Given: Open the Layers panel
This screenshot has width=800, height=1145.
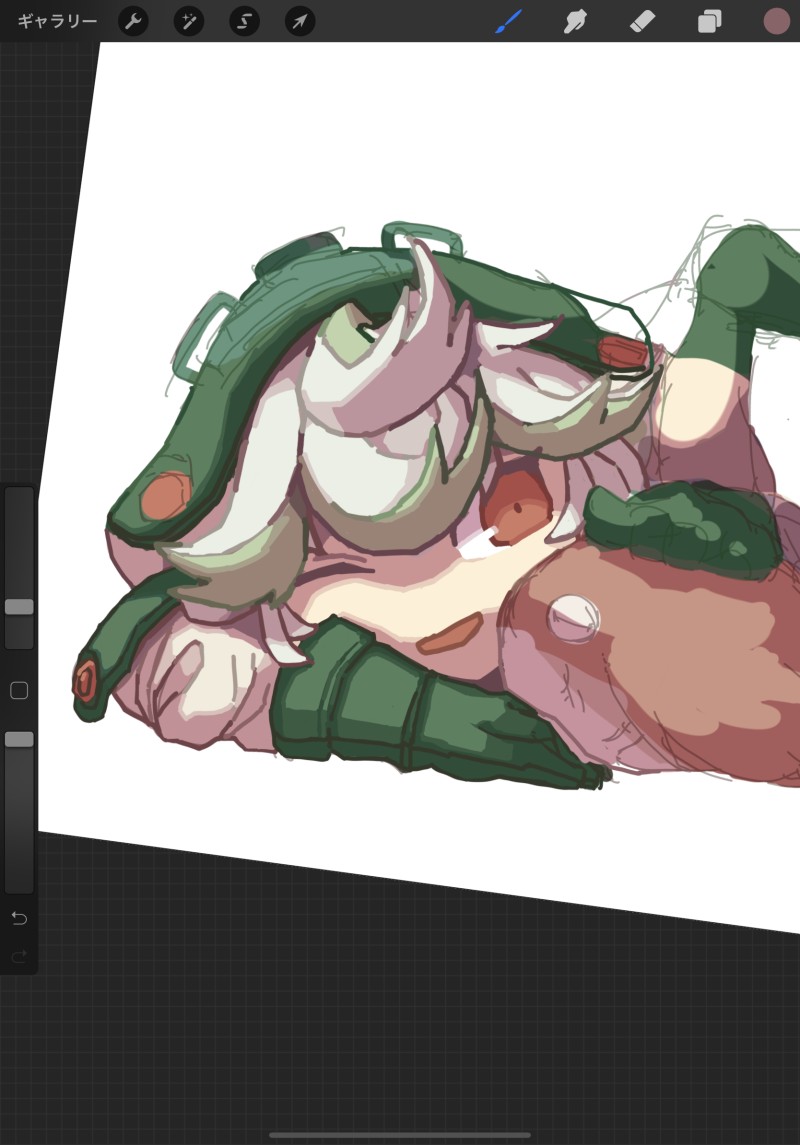Looking at the screenshot, I should [709, 21].
